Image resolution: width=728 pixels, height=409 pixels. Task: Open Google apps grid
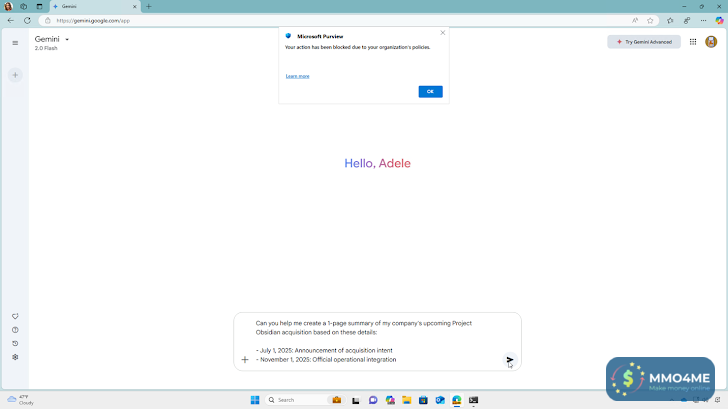(693, 42)
